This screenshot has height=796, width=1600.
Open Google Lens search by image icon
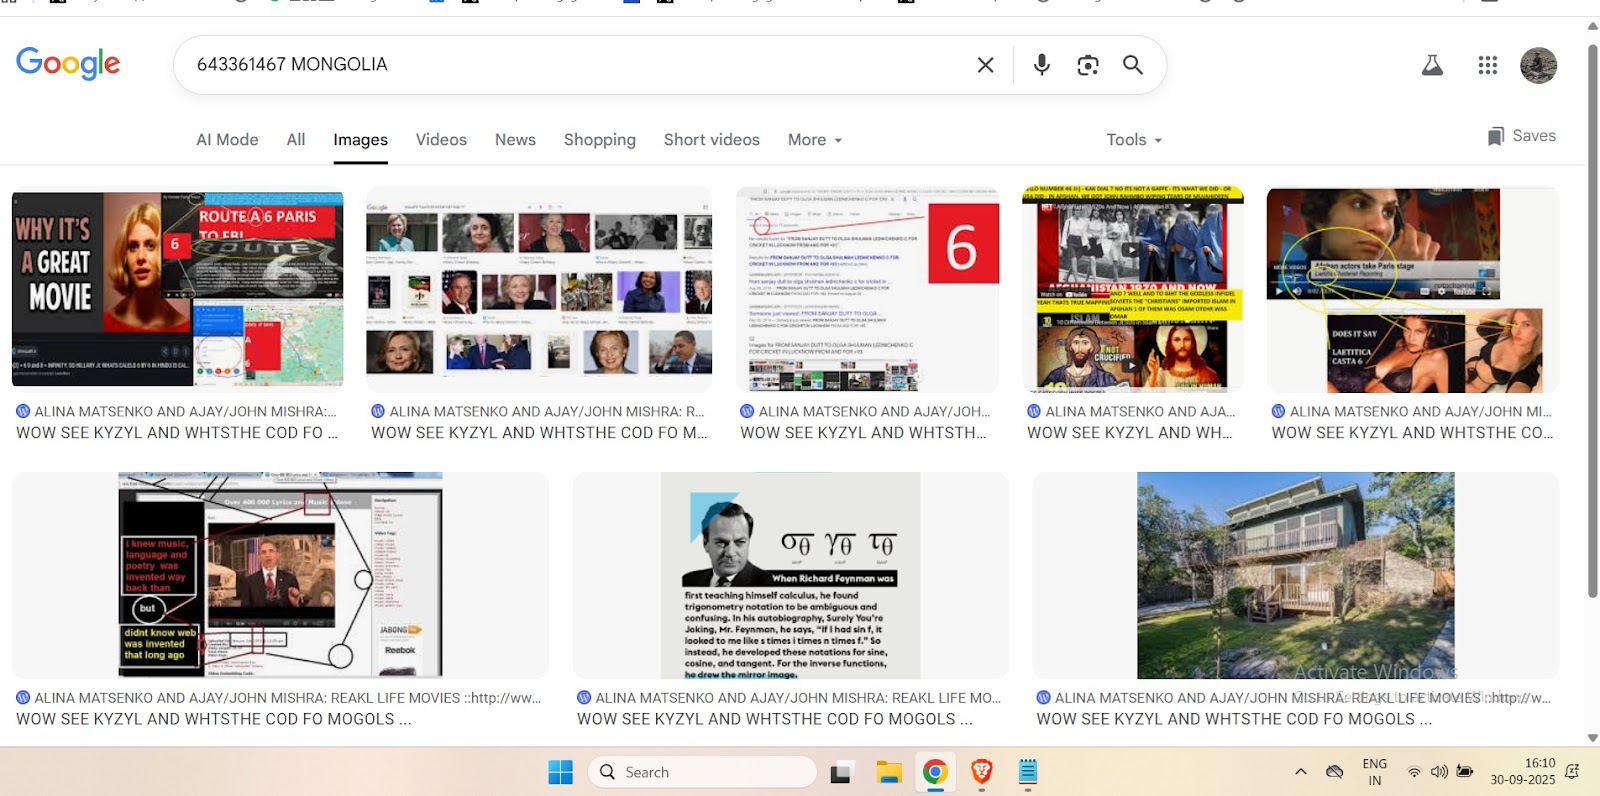1087,65
